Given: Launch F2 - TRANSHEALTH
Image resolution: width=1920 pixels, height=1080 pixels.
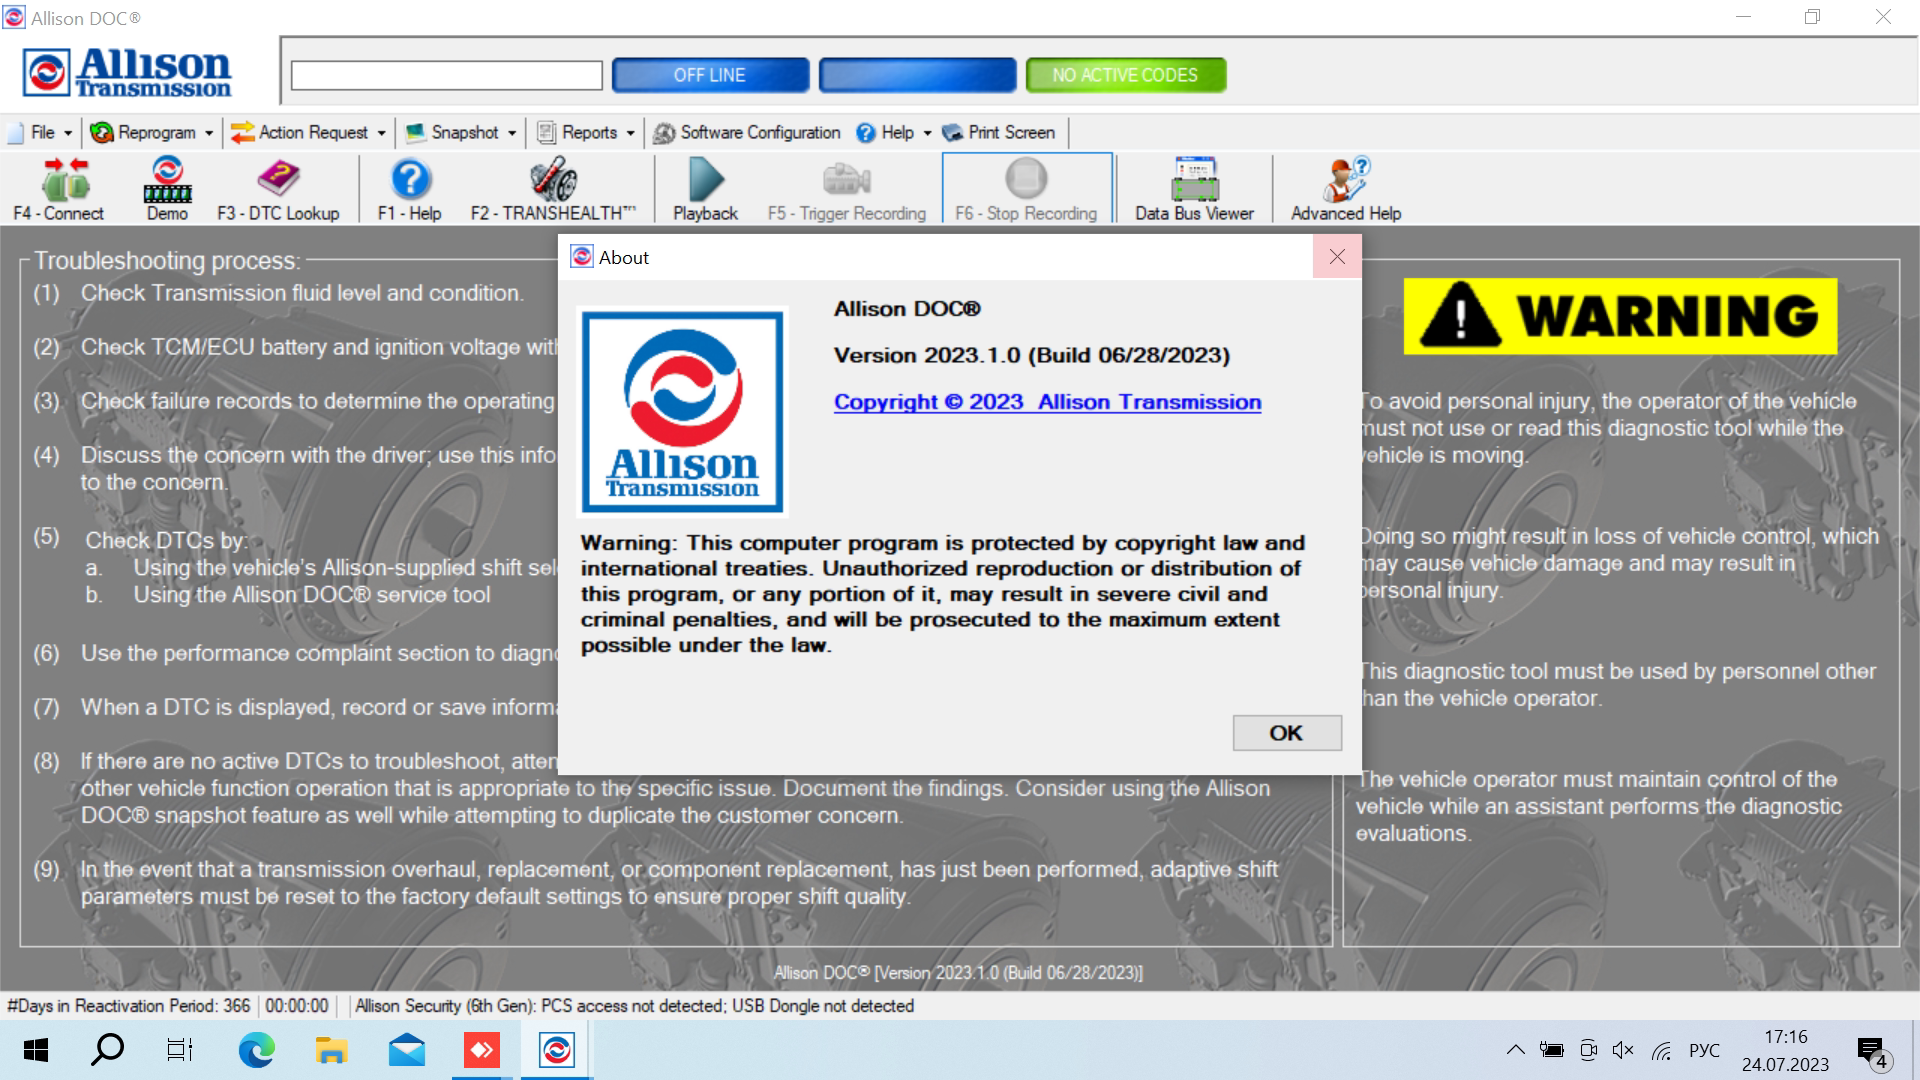Looking at the screenshot, I should pyautogui.click(x=553, y=188).
